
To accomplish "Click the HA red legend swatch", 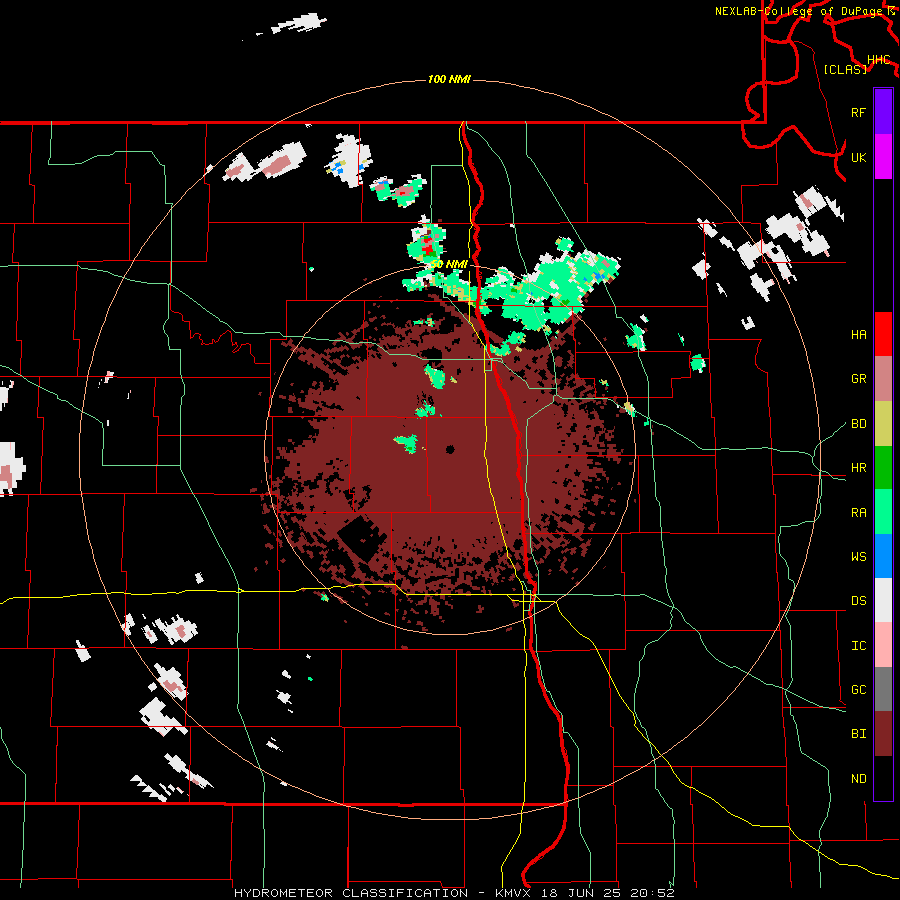I will tap(883, 334).
